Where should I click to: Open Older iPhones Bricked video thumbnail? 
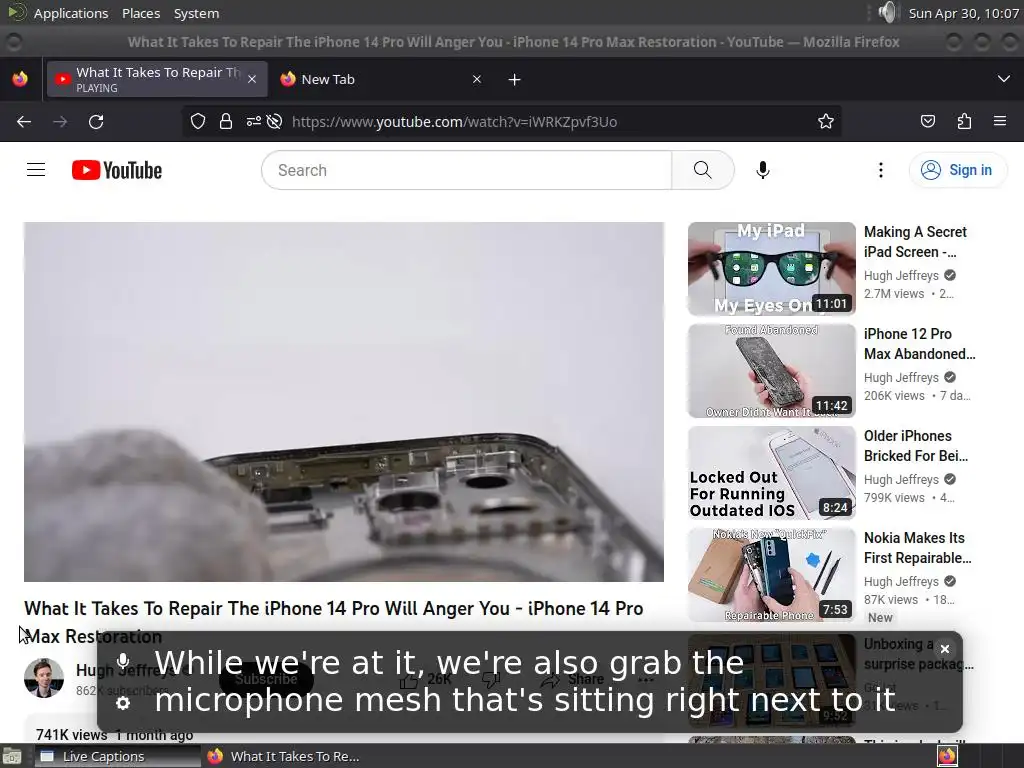point(771,473)
